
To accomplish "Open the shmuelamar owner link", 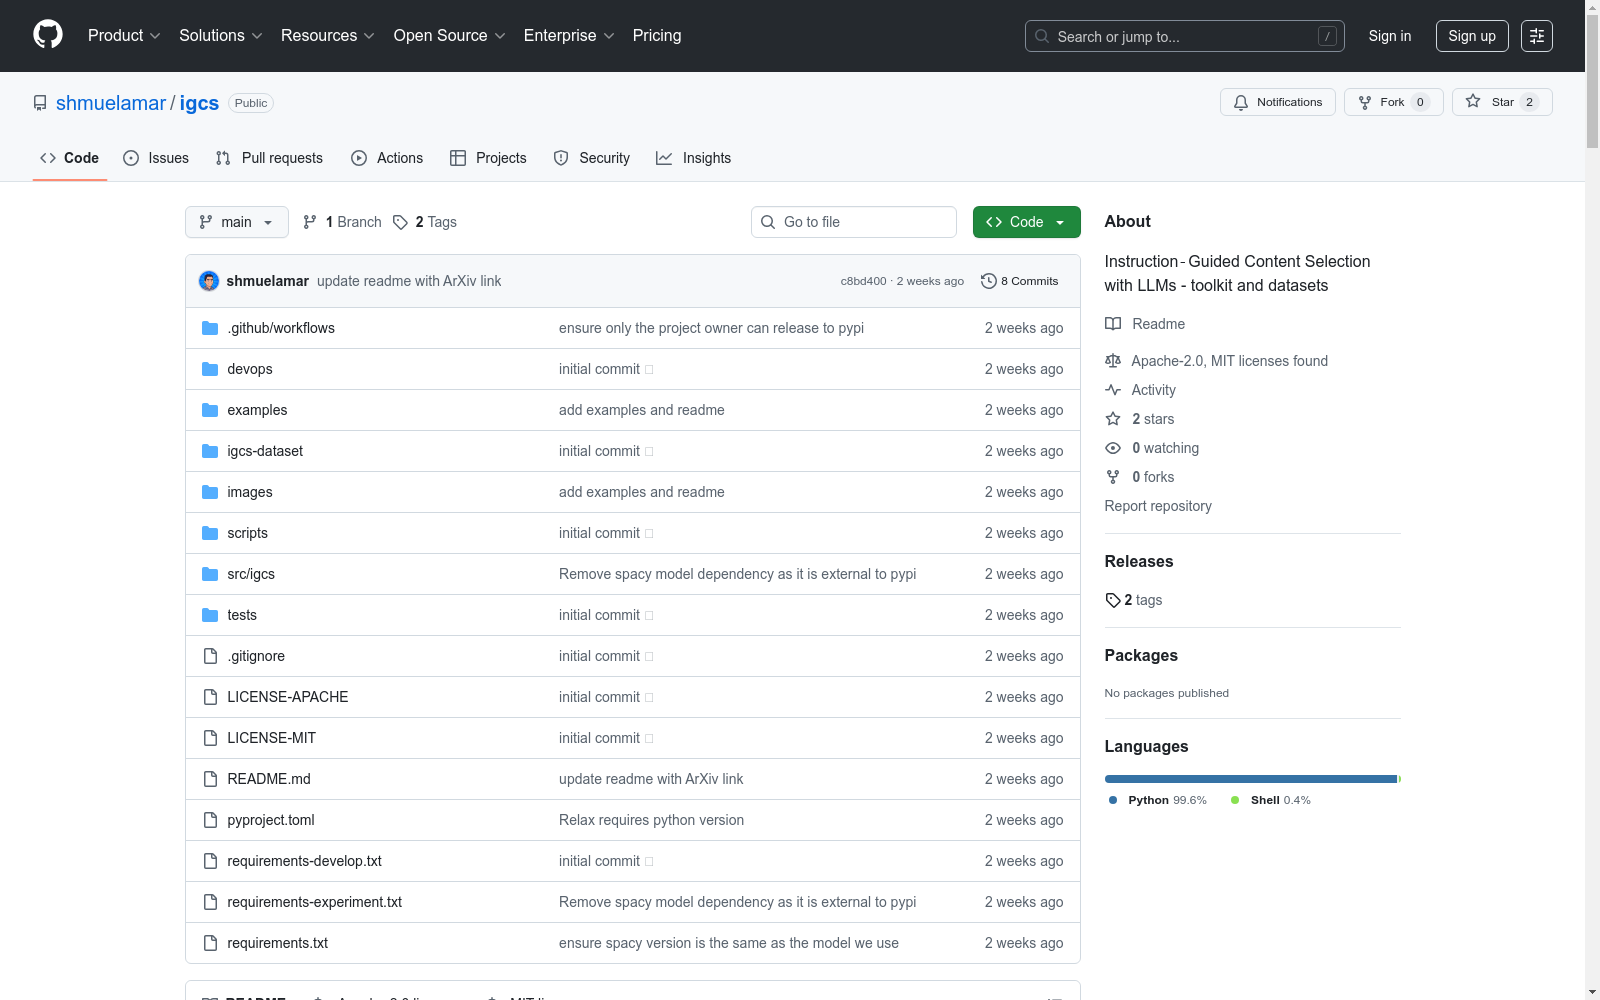I will [x=111, y=103].
